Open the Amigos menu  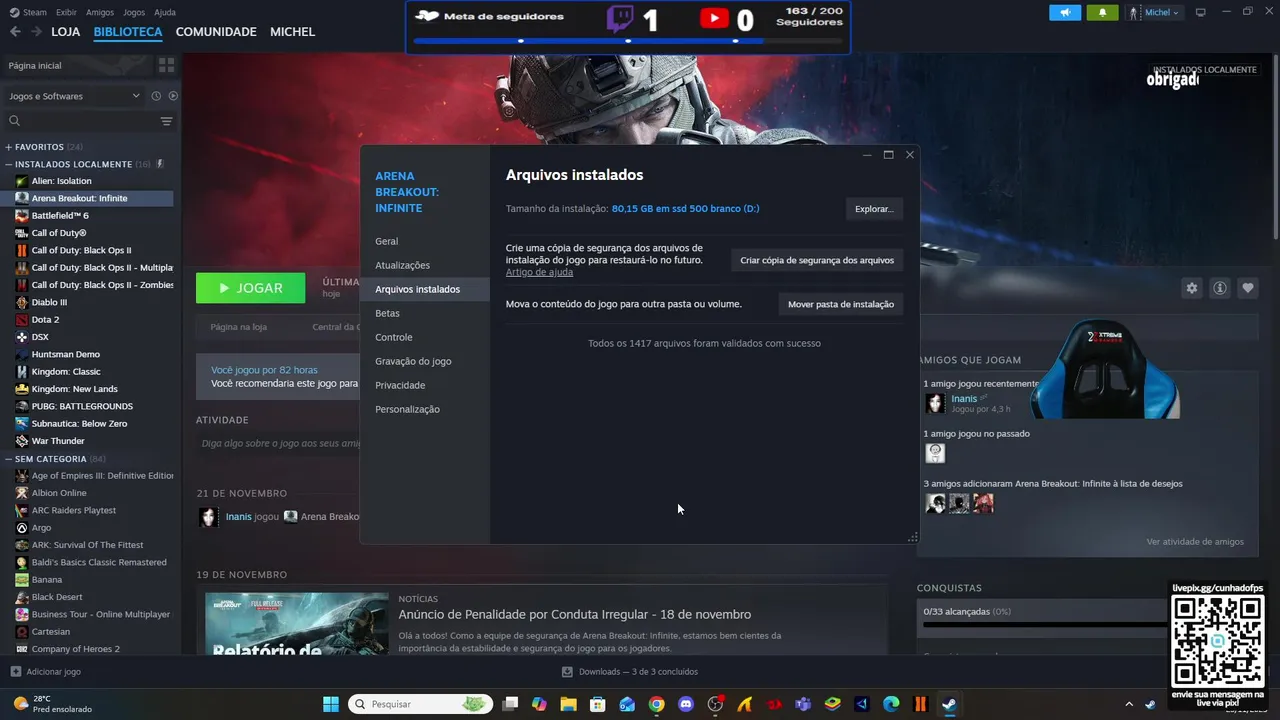coord(100,12)
